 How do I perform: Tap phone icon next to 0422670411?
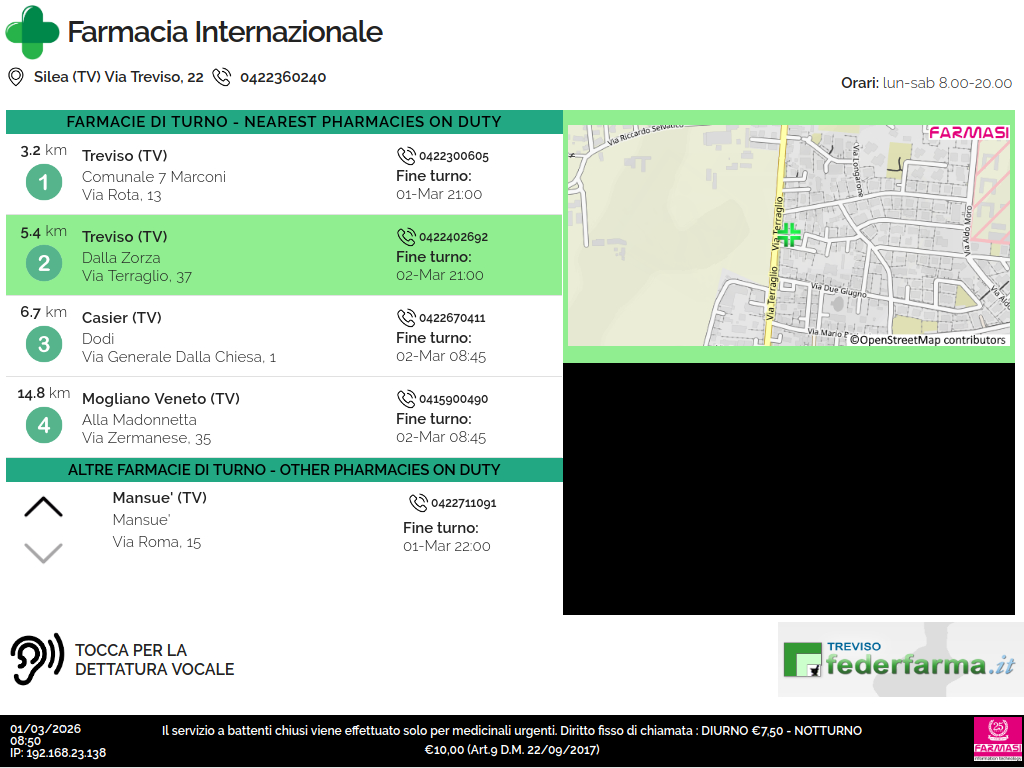(x=406, y=318)
